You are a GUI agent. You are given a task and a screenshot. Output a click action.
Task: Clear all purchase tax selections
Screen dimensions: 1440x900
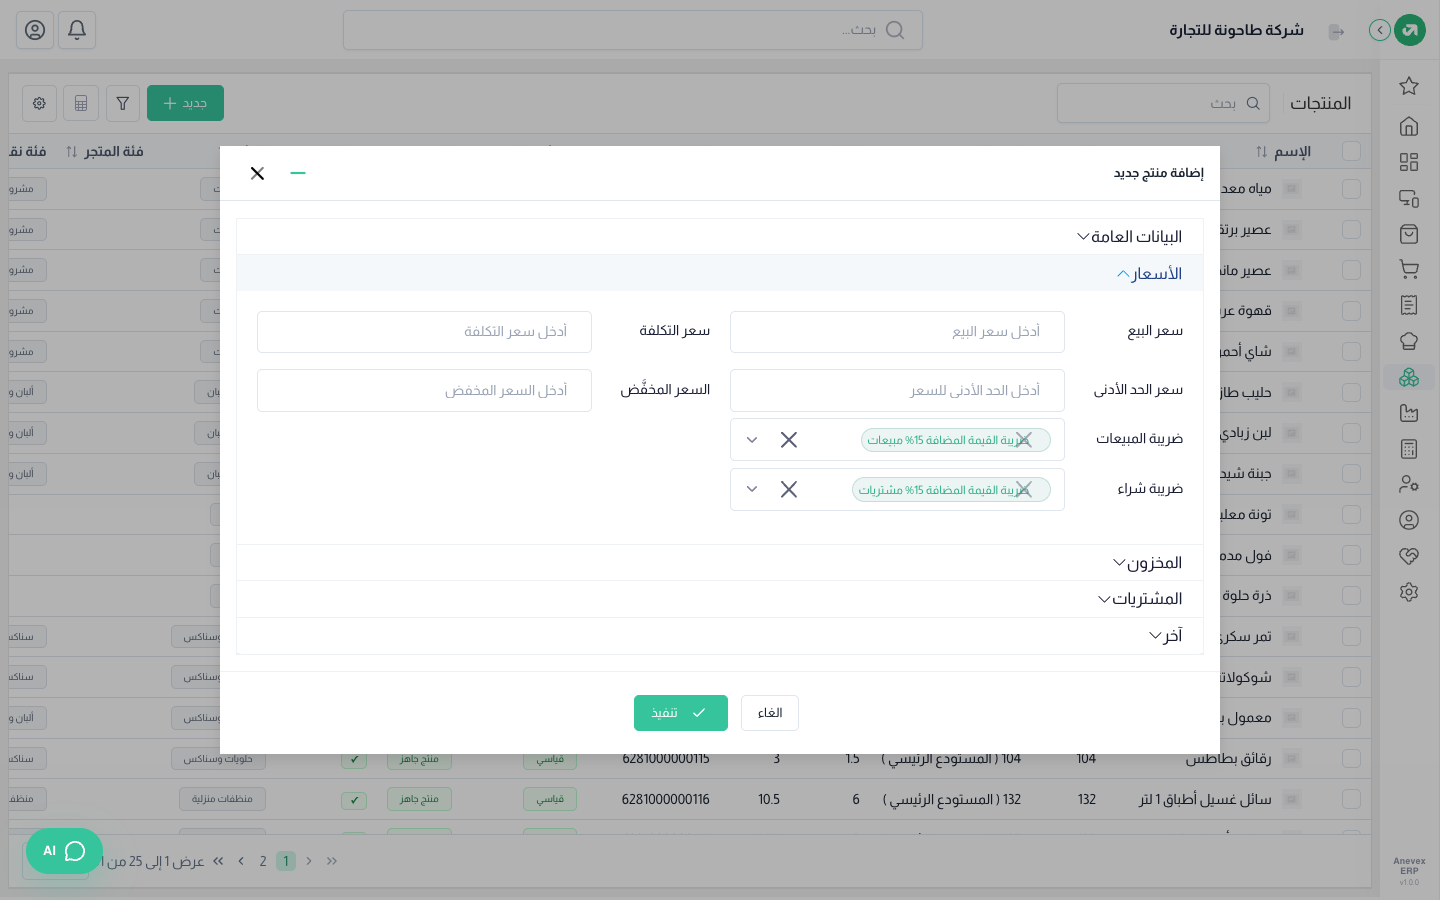789,489
